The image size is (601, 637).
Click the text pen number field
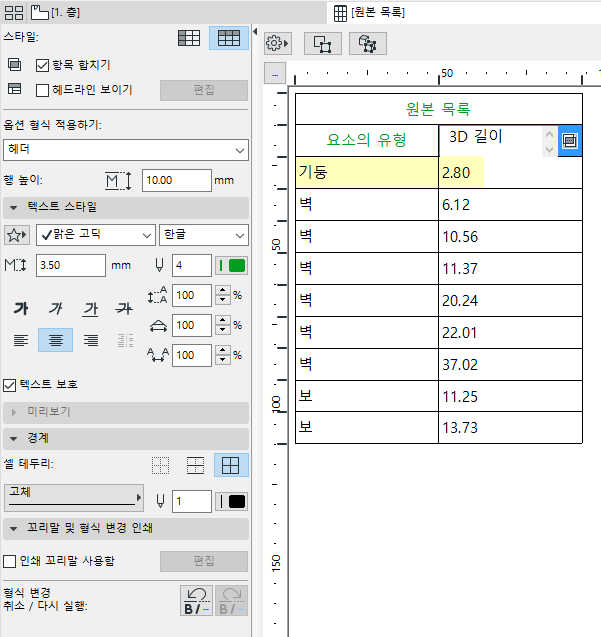[191, 266]
